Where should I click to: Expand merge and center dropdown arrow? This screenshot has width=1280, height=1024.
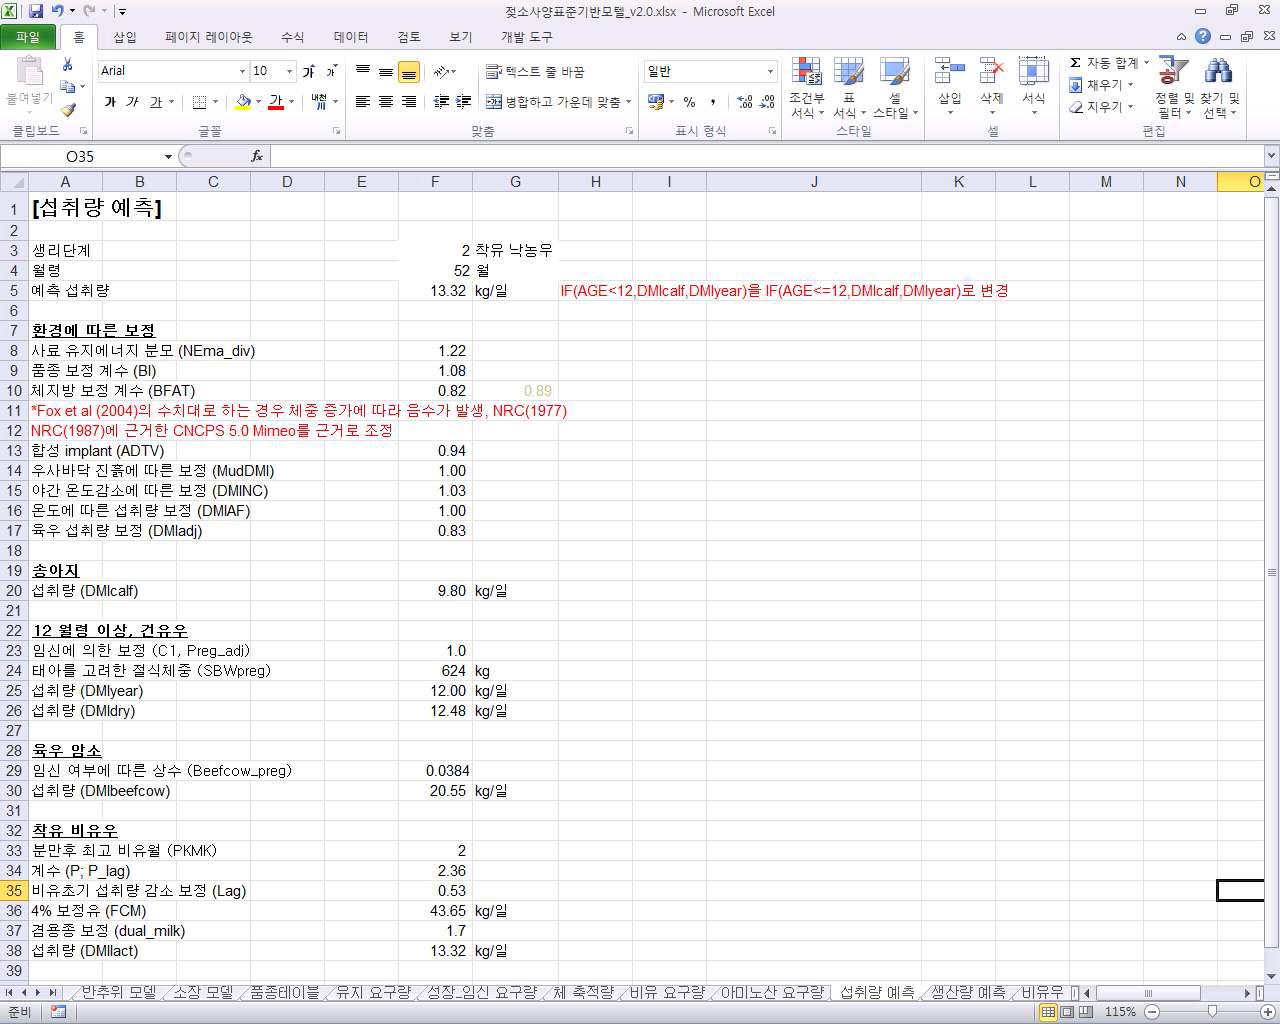[x=628, y=102]
